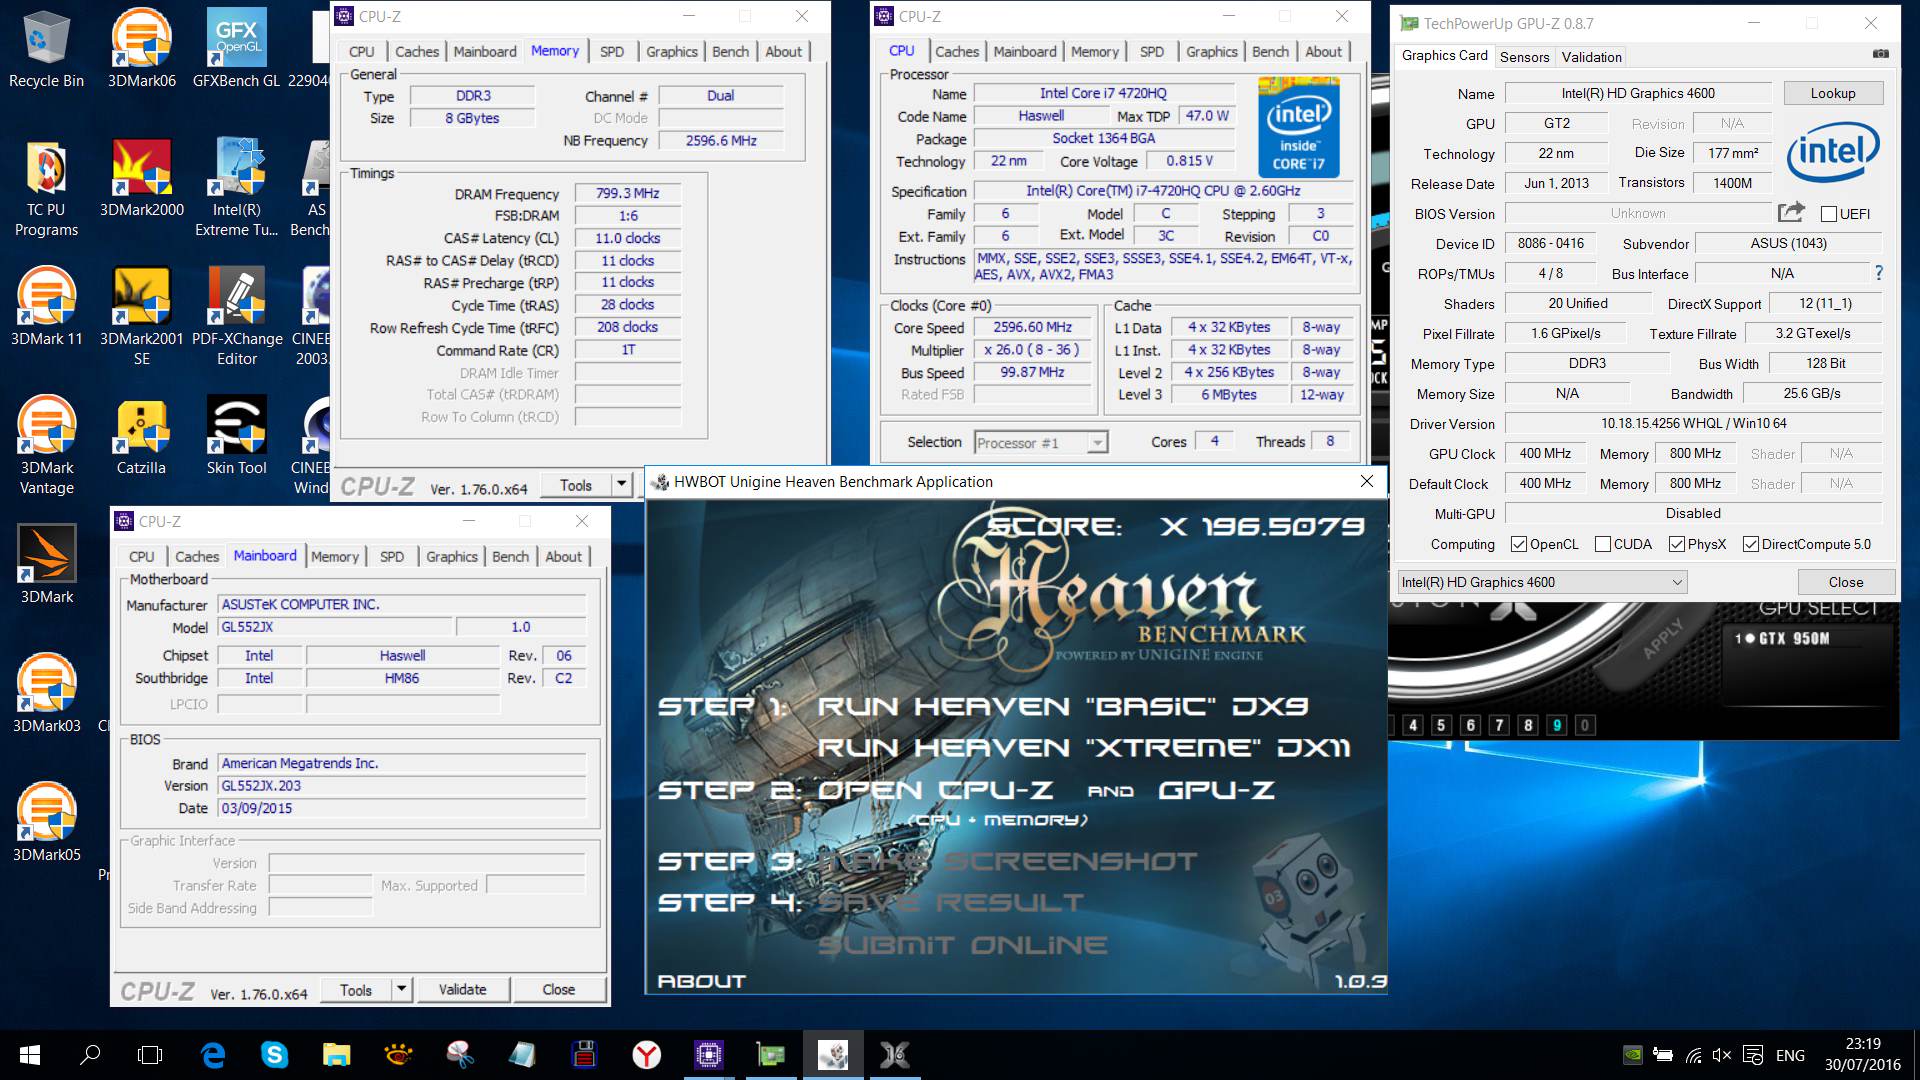Launch 3DMark06 from the desktop
Image resolution: width=1920 pixels, height=1080 pixels.
coord(141,48)
